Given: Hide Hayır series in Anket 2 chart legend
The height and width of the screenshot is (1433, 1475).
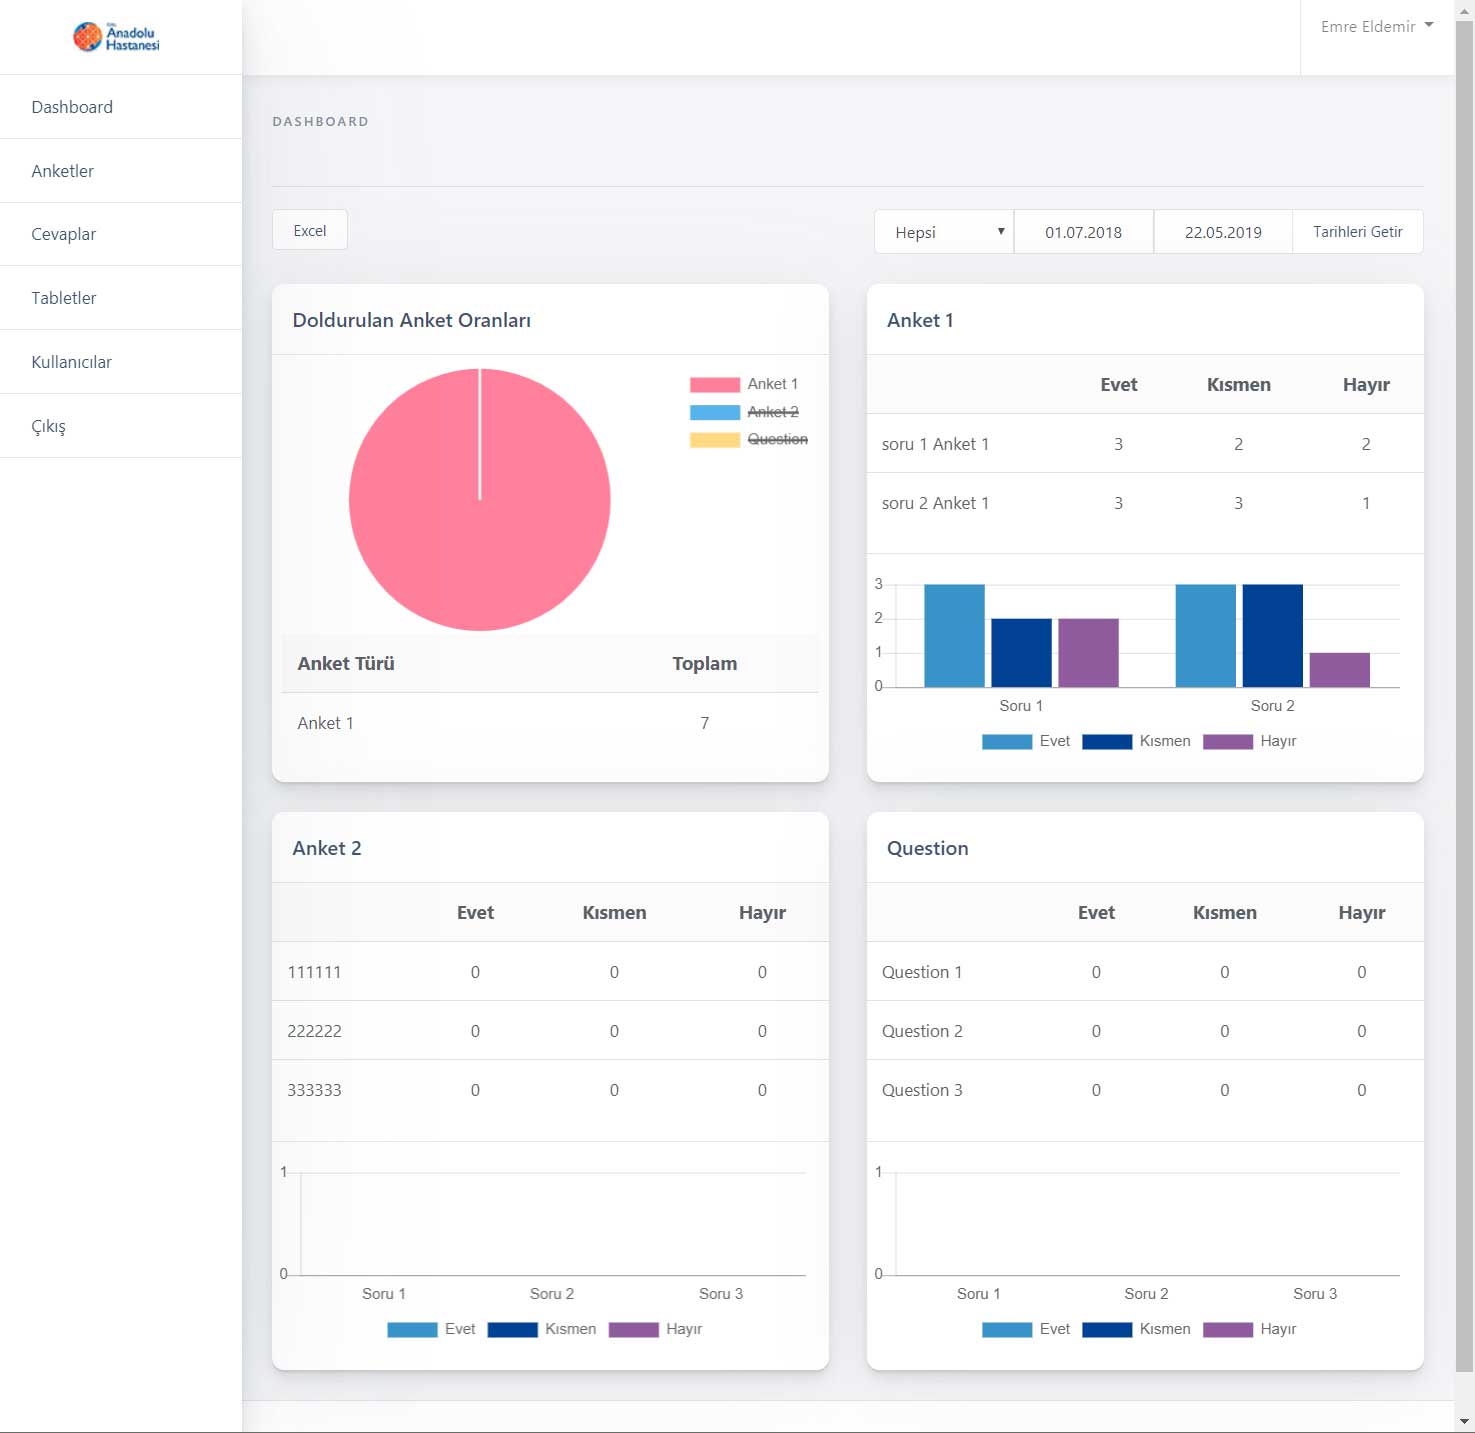Looking at the screenshot, I should pos(634,1329).
